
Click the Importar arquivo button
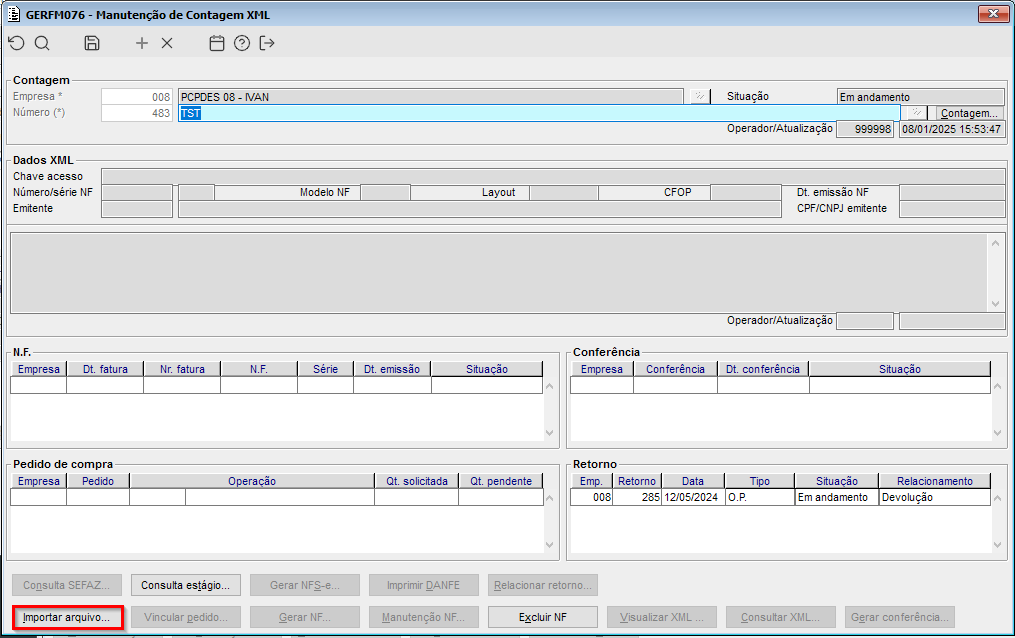pos(66,617)
